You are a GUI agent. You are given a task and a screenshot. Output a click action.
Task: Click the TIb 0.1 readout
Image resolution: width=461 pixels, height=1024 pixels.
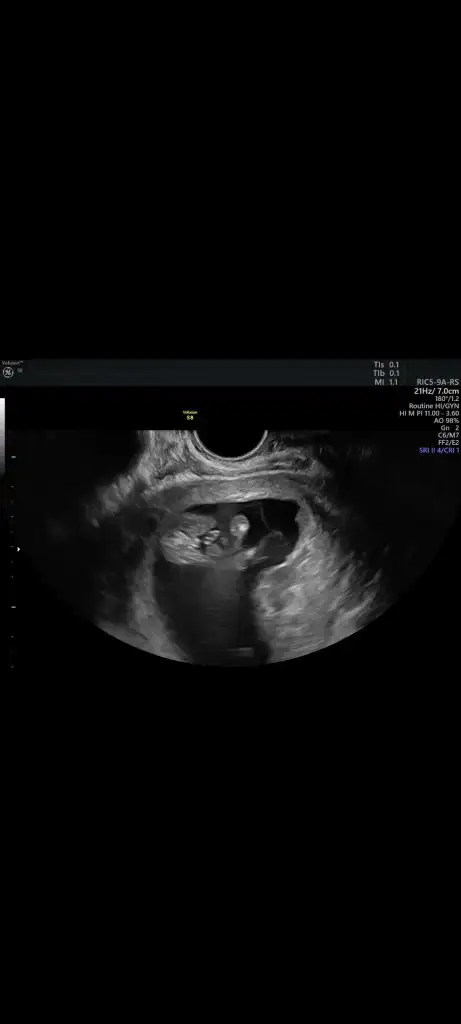386,374
